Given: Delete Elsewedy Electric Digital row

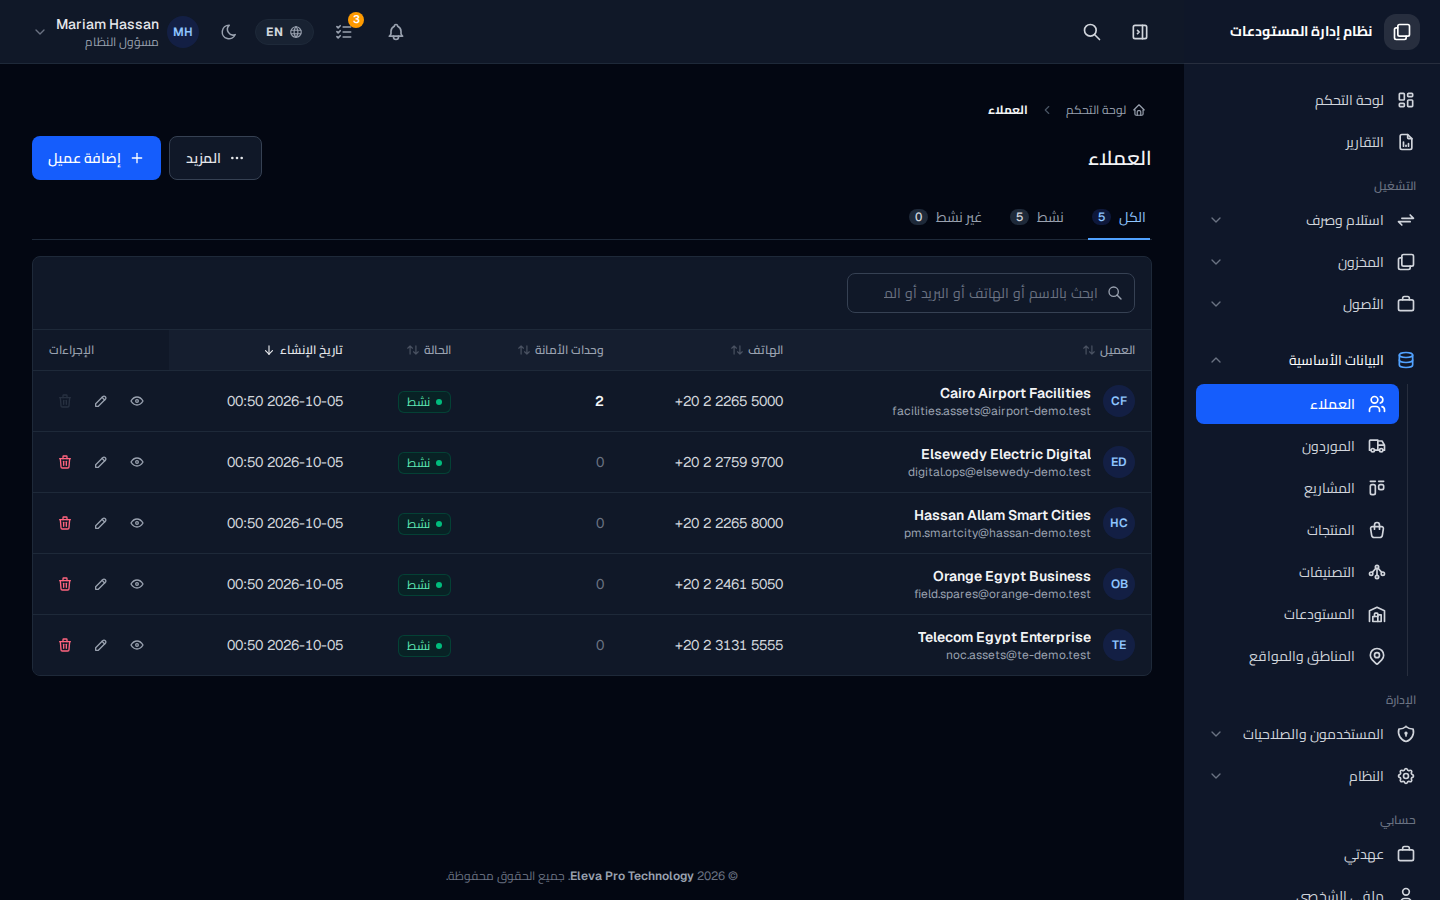Looking at the screenshot, I should tap(65, 462).
